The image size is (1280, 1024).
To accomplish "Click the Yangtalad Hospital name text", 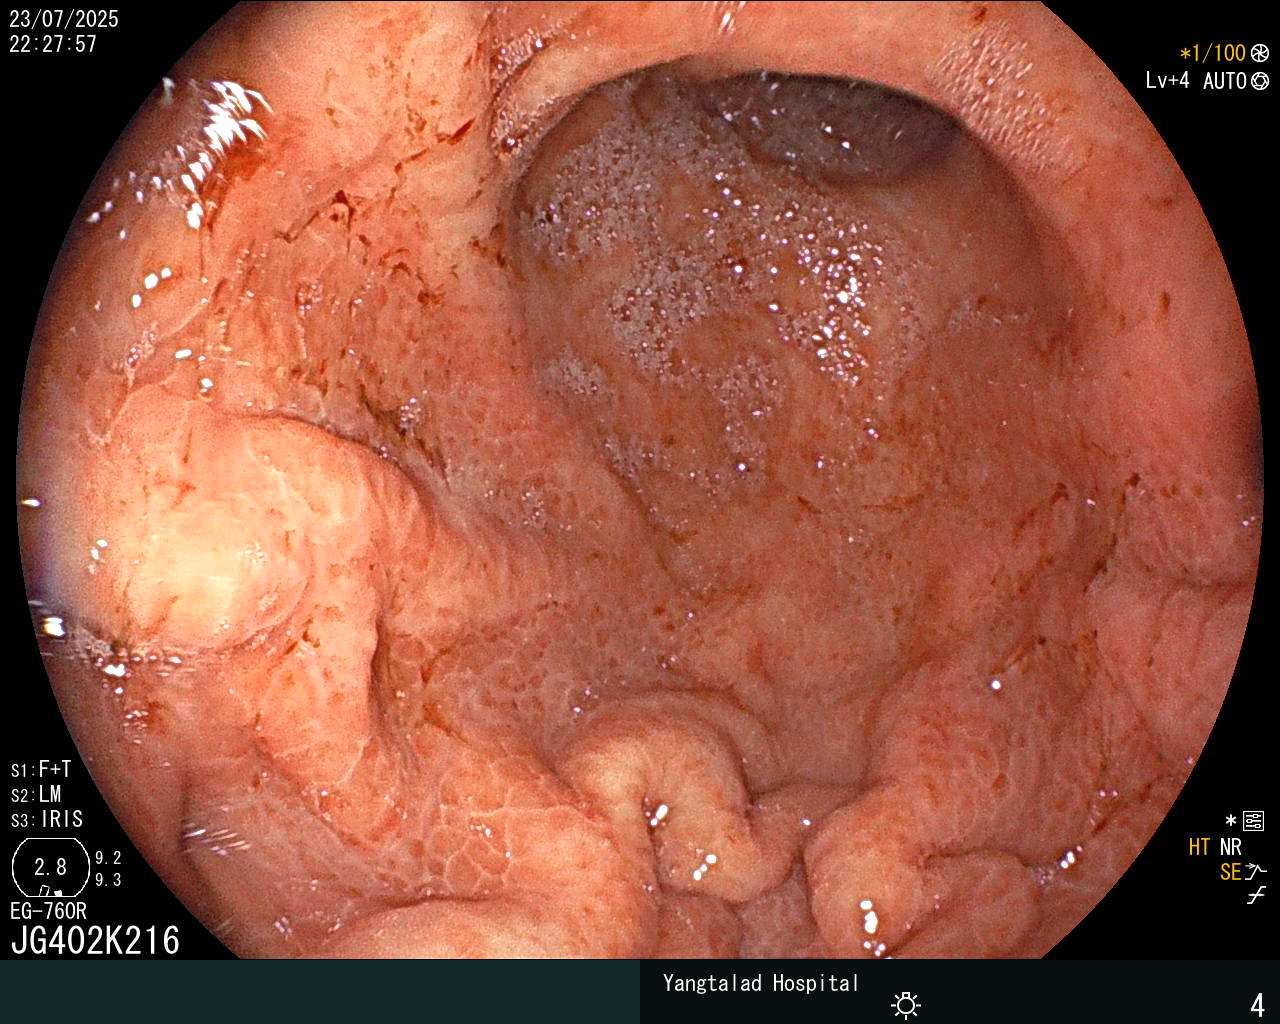I will (761, 983).
